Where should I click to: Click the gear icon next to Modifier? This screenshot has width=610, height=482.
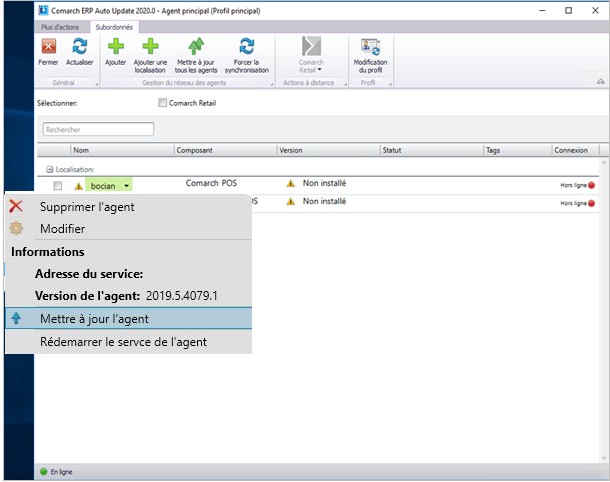(16, 228)
